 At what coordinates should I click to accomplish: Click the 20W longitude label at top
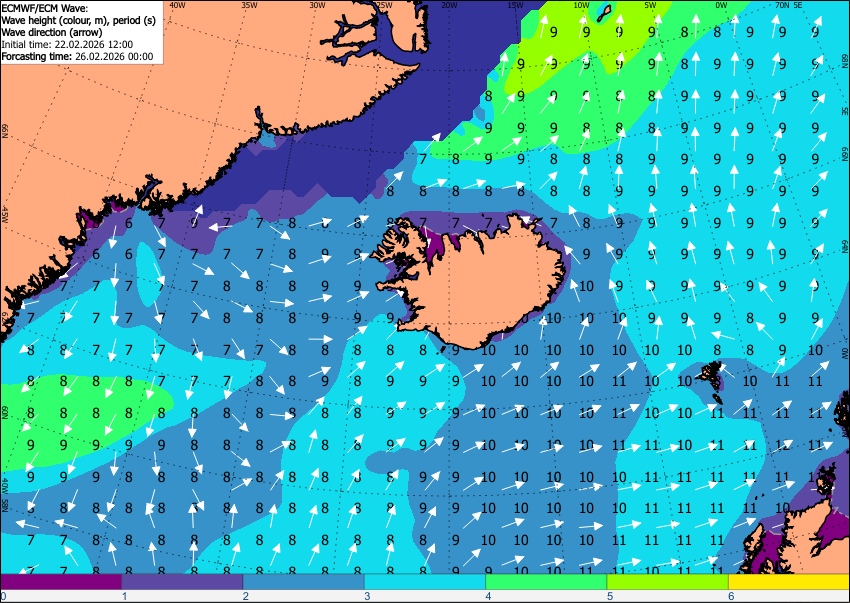click(x=449, y=5)
